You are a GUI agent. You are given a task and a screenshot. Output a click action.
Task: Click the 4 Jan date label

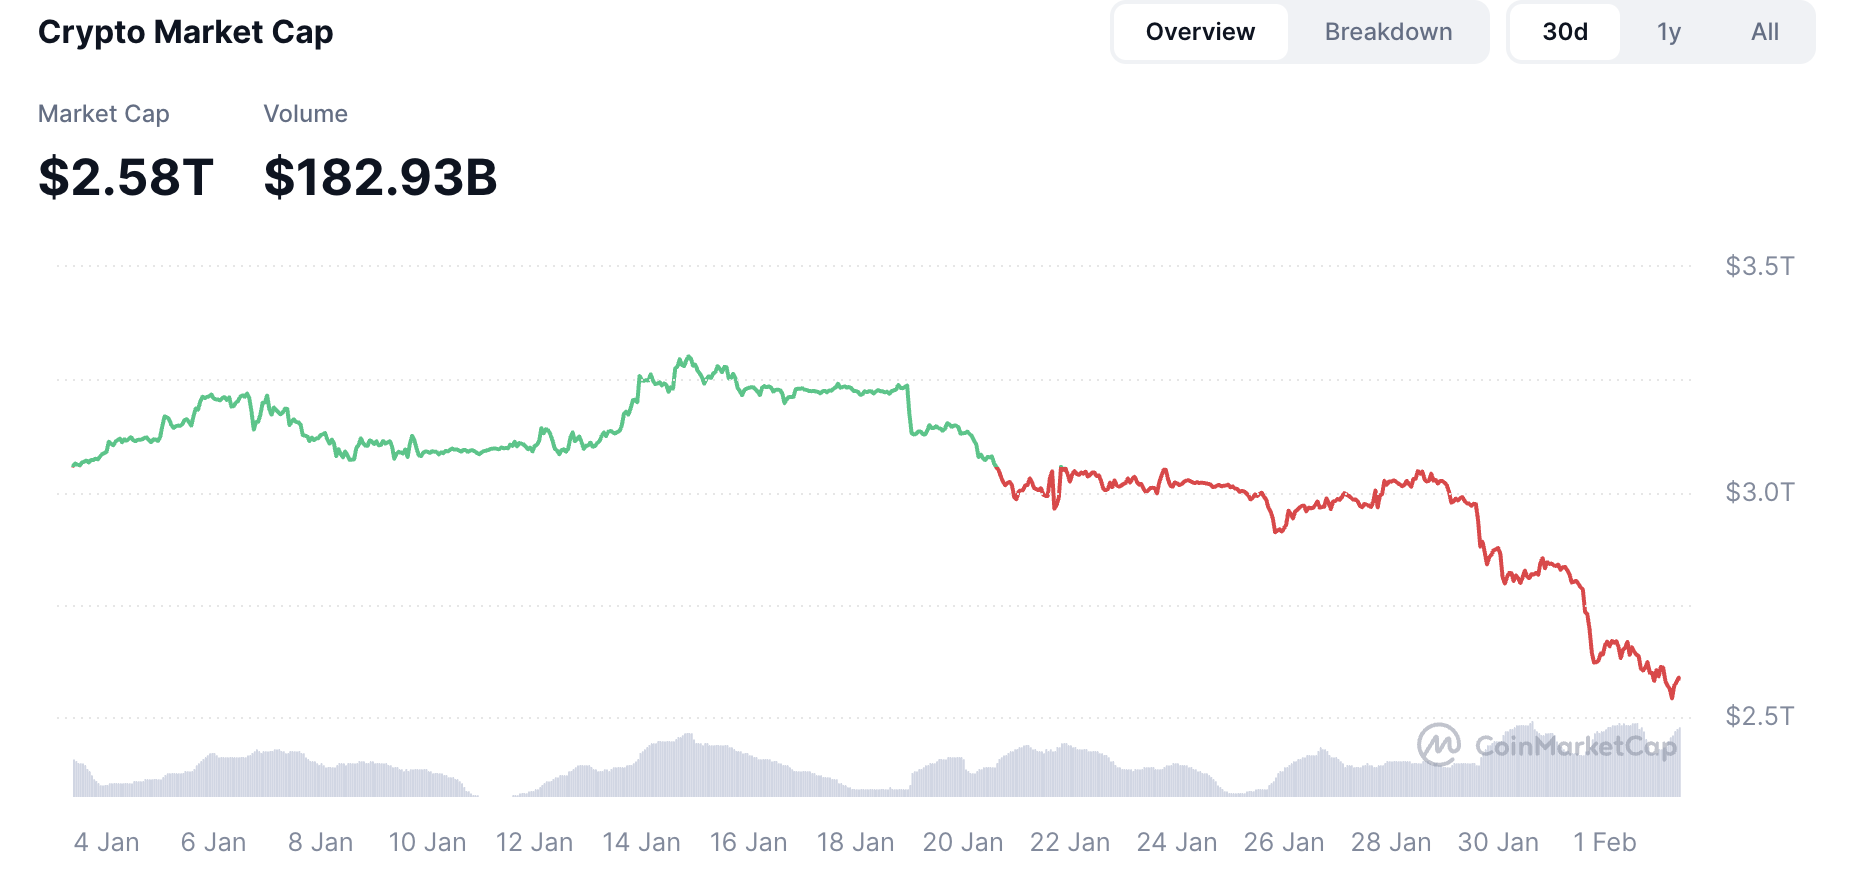tap(107, 842)
